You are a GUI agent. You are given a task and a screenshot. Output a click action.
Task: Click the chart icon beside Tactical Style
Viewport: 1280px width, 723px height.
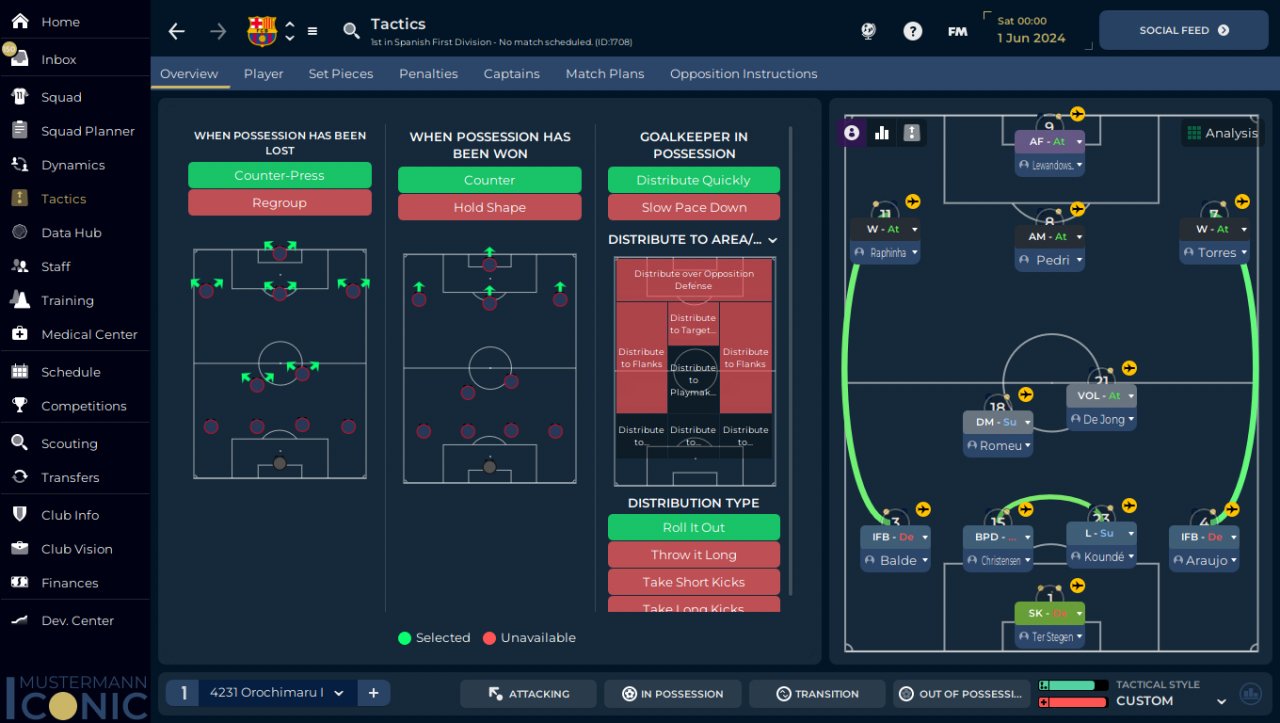[x=1250, y=693]
